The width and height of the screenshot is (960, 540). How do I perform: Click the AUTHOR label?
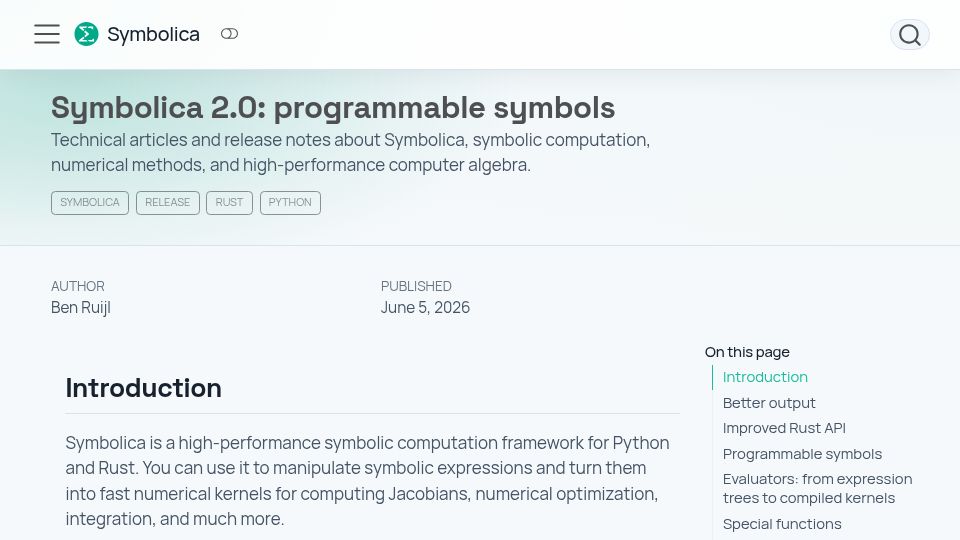pyautogui.click(x=78, y=286)
